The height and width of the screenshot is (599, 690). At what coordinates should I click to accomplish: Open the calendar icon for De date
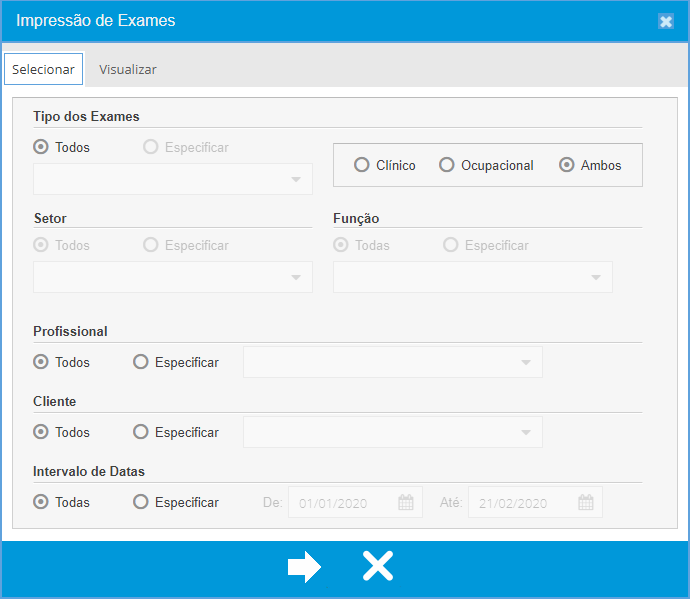click(406, 503)
